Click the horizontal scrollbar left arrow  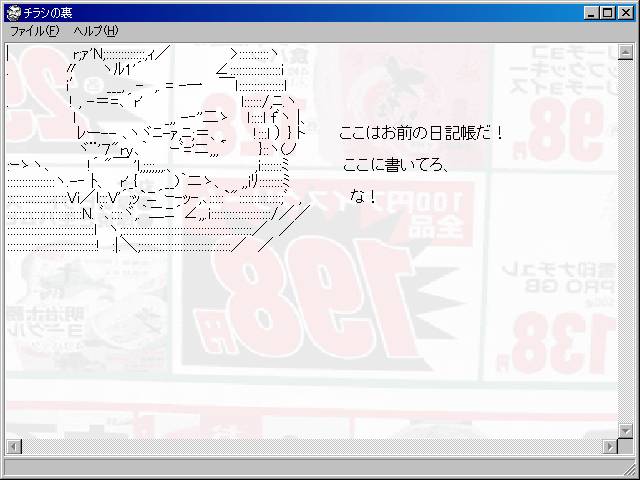click(x=14, y=446)
